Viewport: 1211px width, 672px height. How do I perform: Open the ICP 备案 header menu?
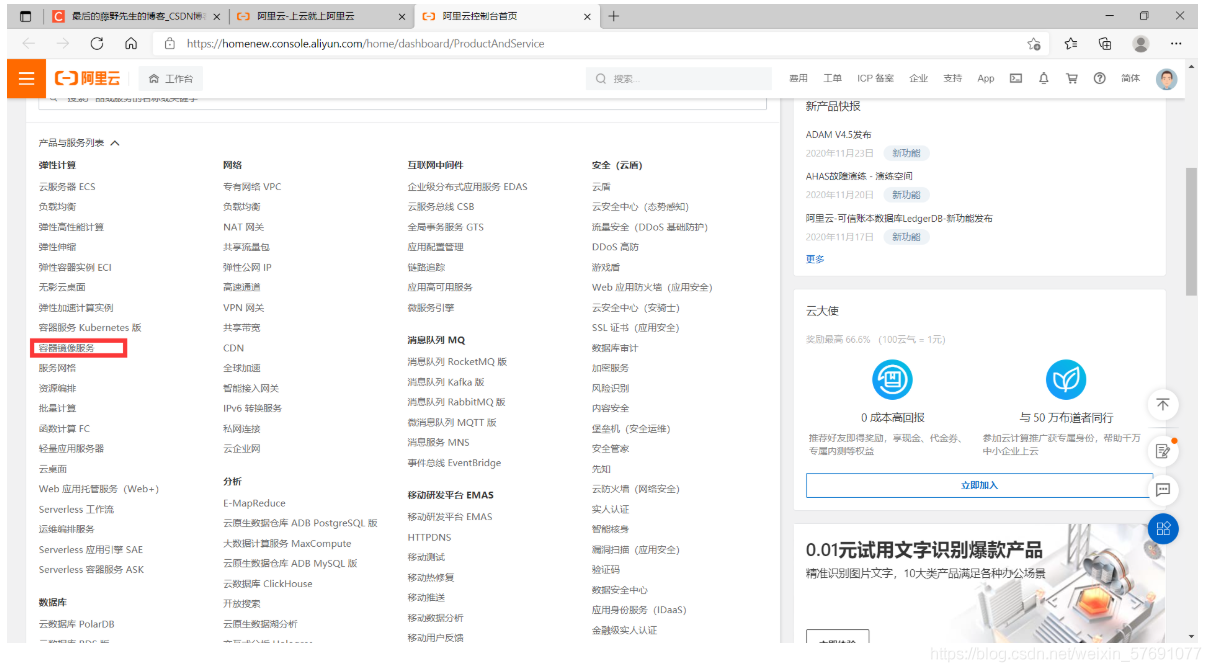(x=875, y=78)
